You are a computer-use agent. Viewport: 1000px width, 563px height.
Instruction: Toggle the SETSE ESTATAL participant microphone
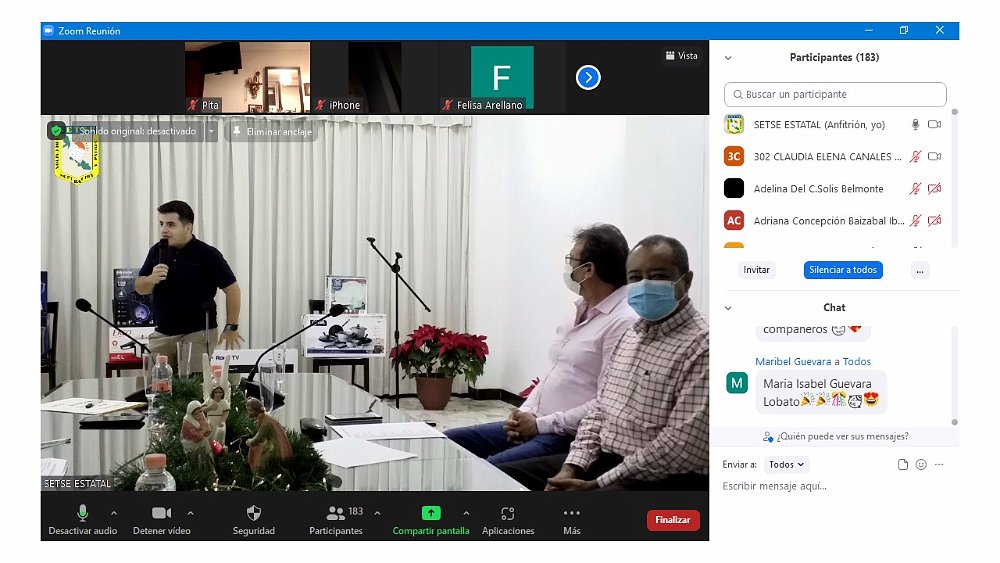pos(914,125)
